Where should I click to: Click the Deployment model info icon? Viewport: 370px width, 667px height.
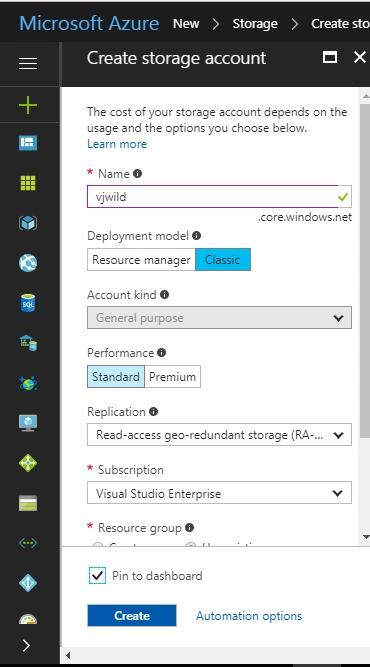click(x=196, y=235)
